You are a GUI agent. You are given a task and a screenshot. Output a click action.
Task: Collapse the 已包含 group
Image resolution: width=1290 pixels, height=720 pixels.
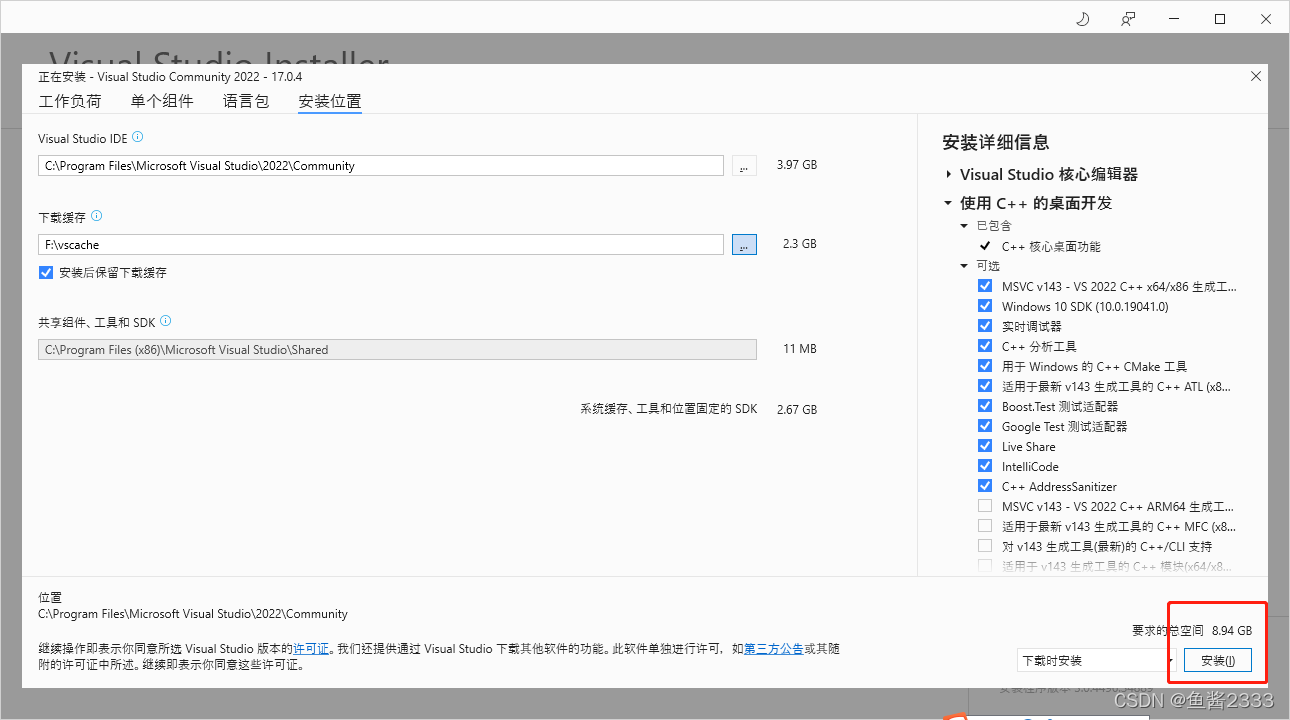click(x=964, y=226)
